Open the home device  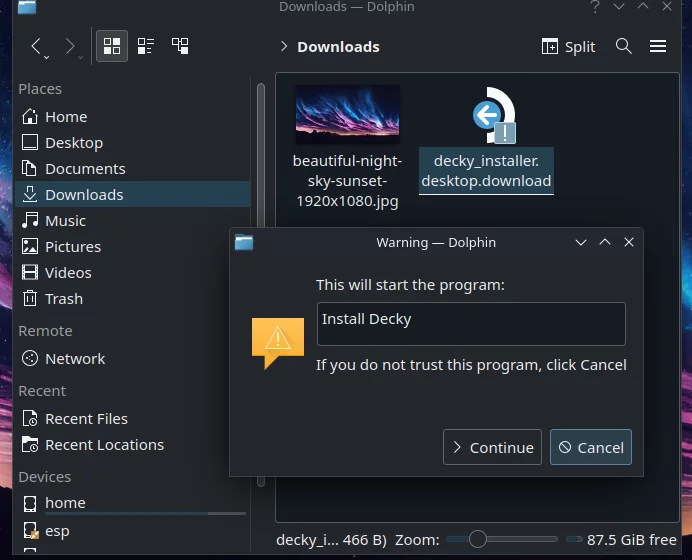pos(132,503)
